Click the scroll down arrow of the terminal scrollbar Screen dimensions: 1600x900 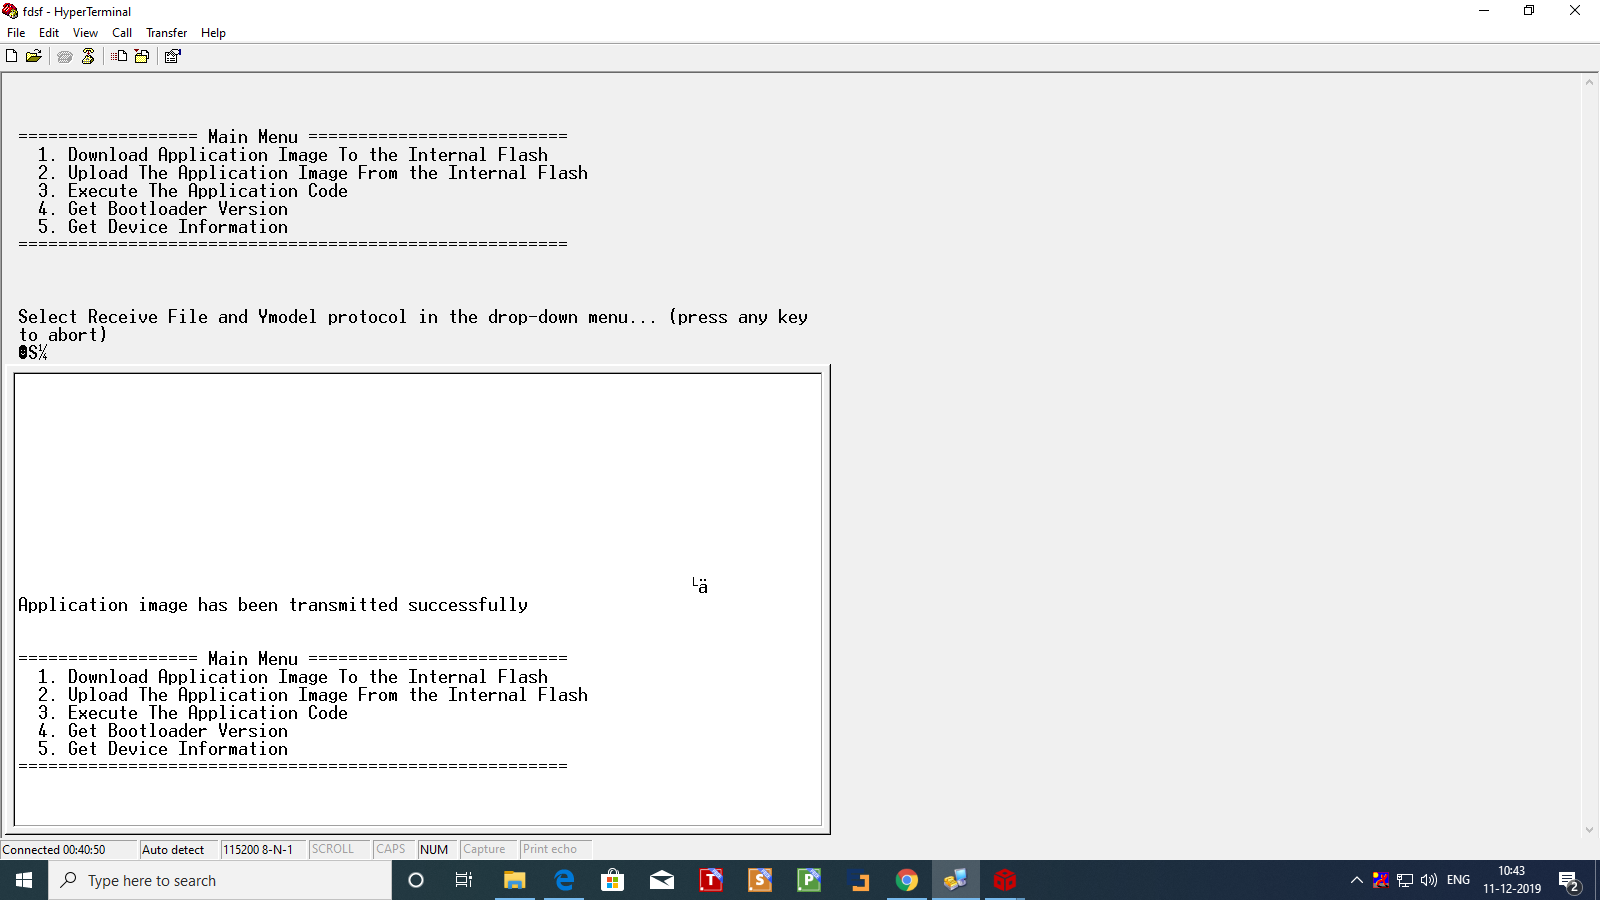coord(1589,829)
